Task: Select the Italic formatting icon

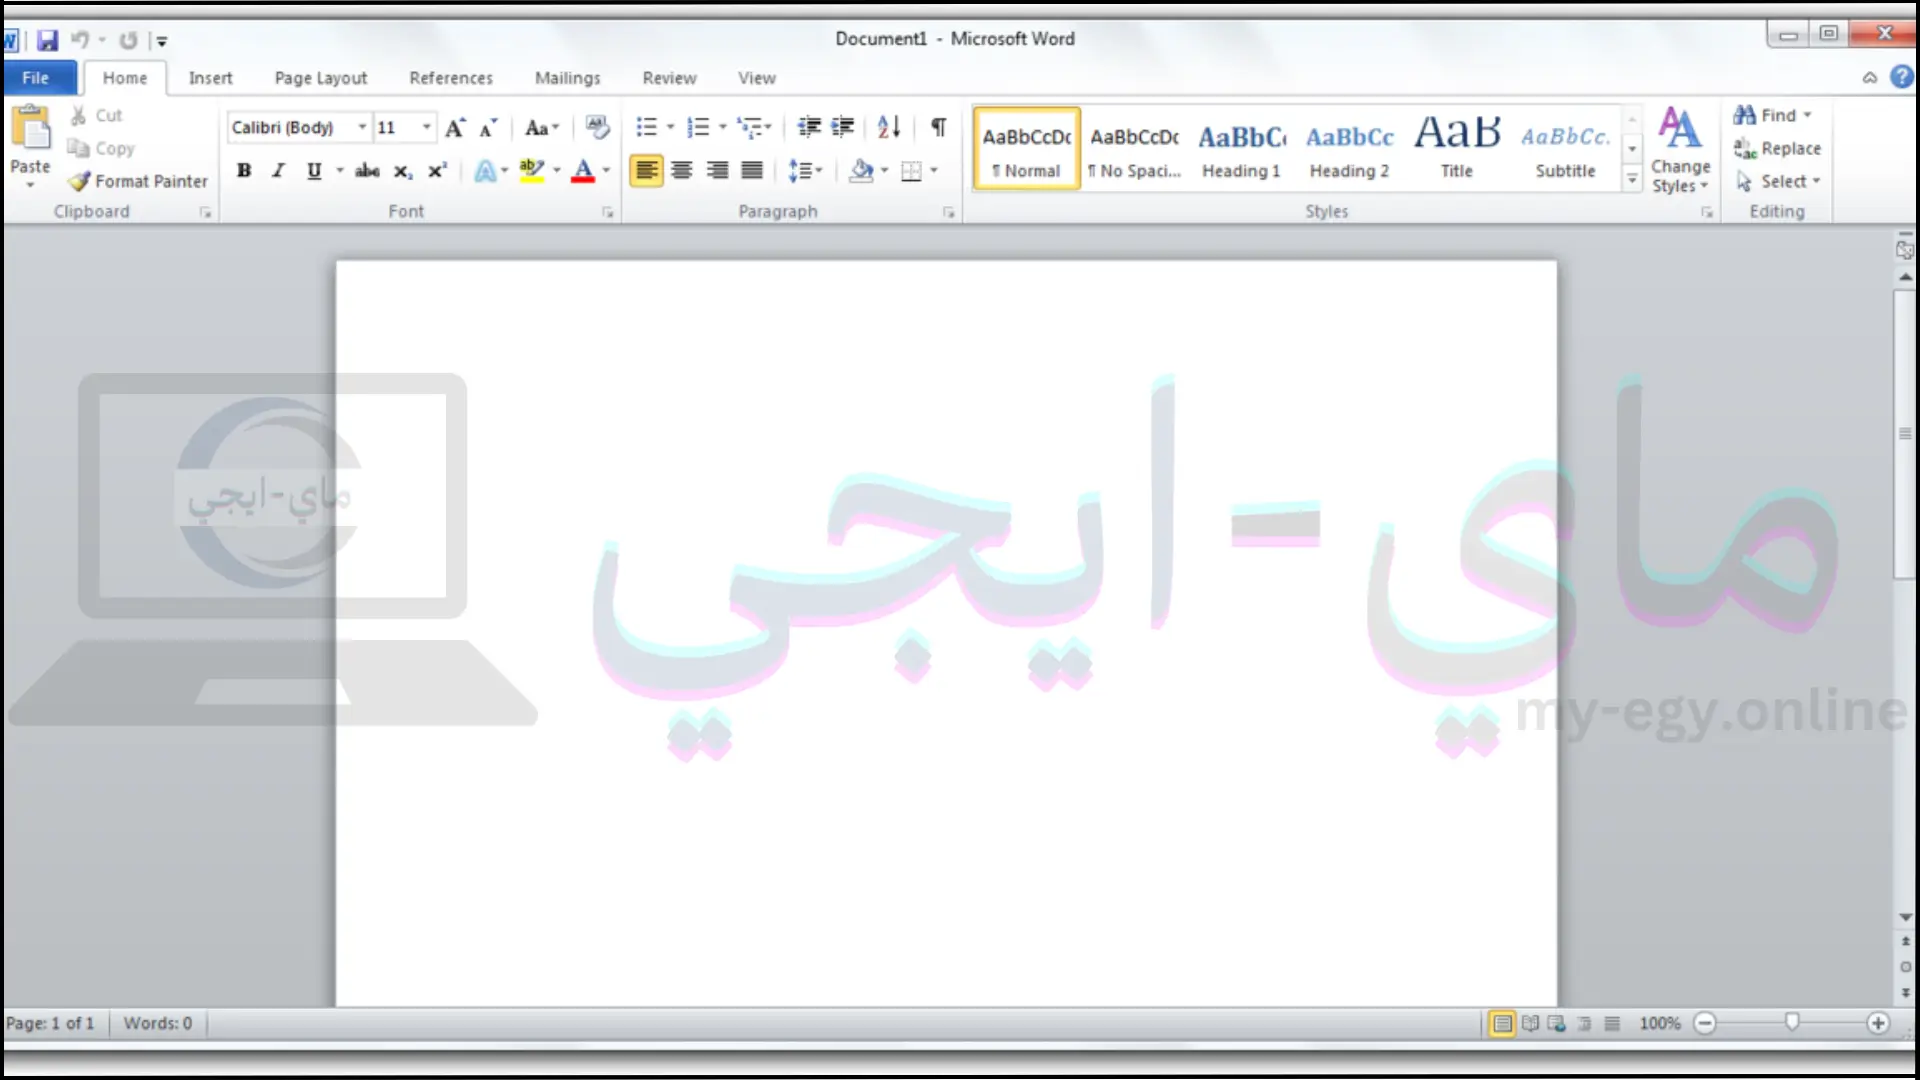Action: pyautogui.click(x=278, y=171)
